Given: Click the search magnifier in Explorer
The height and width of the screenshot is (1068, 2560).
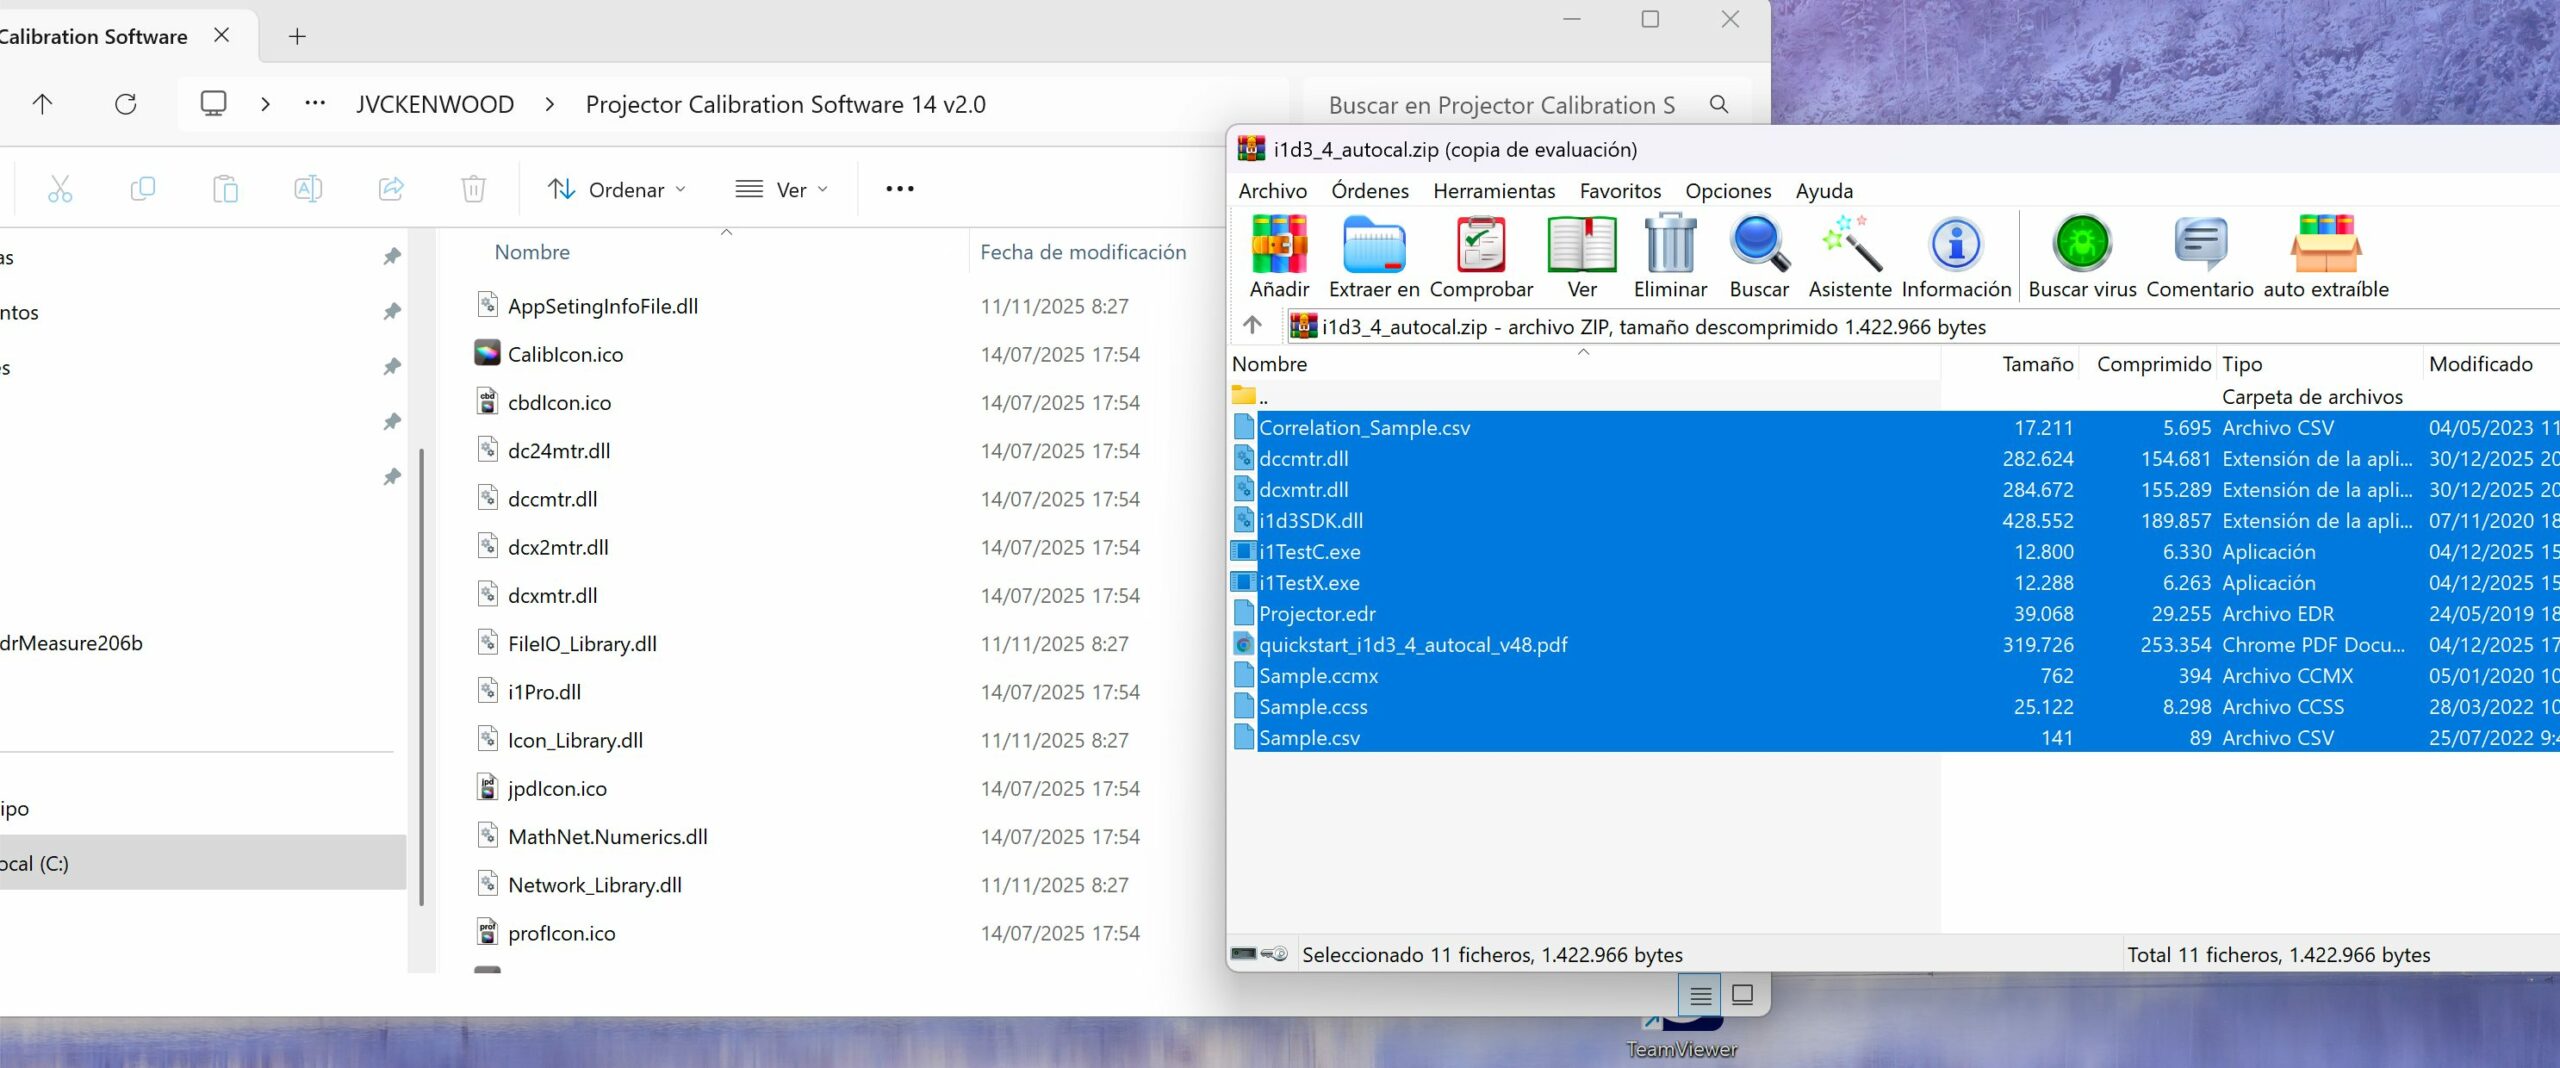Looking at the screenshot, I should (1719, 104).
